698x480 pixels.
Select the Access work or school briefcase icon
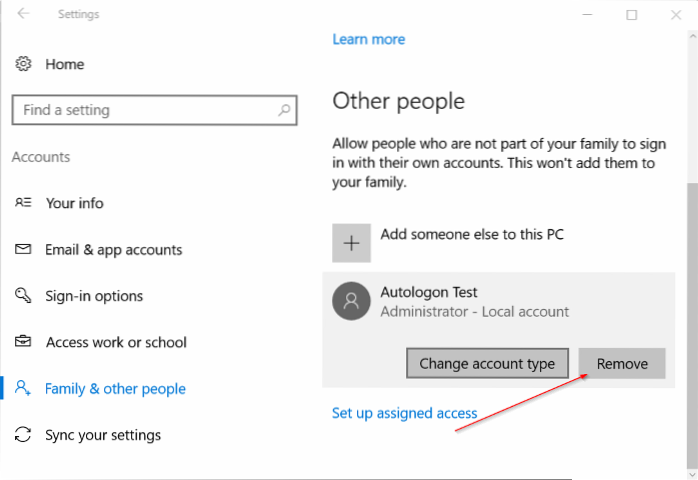[24, 342]
